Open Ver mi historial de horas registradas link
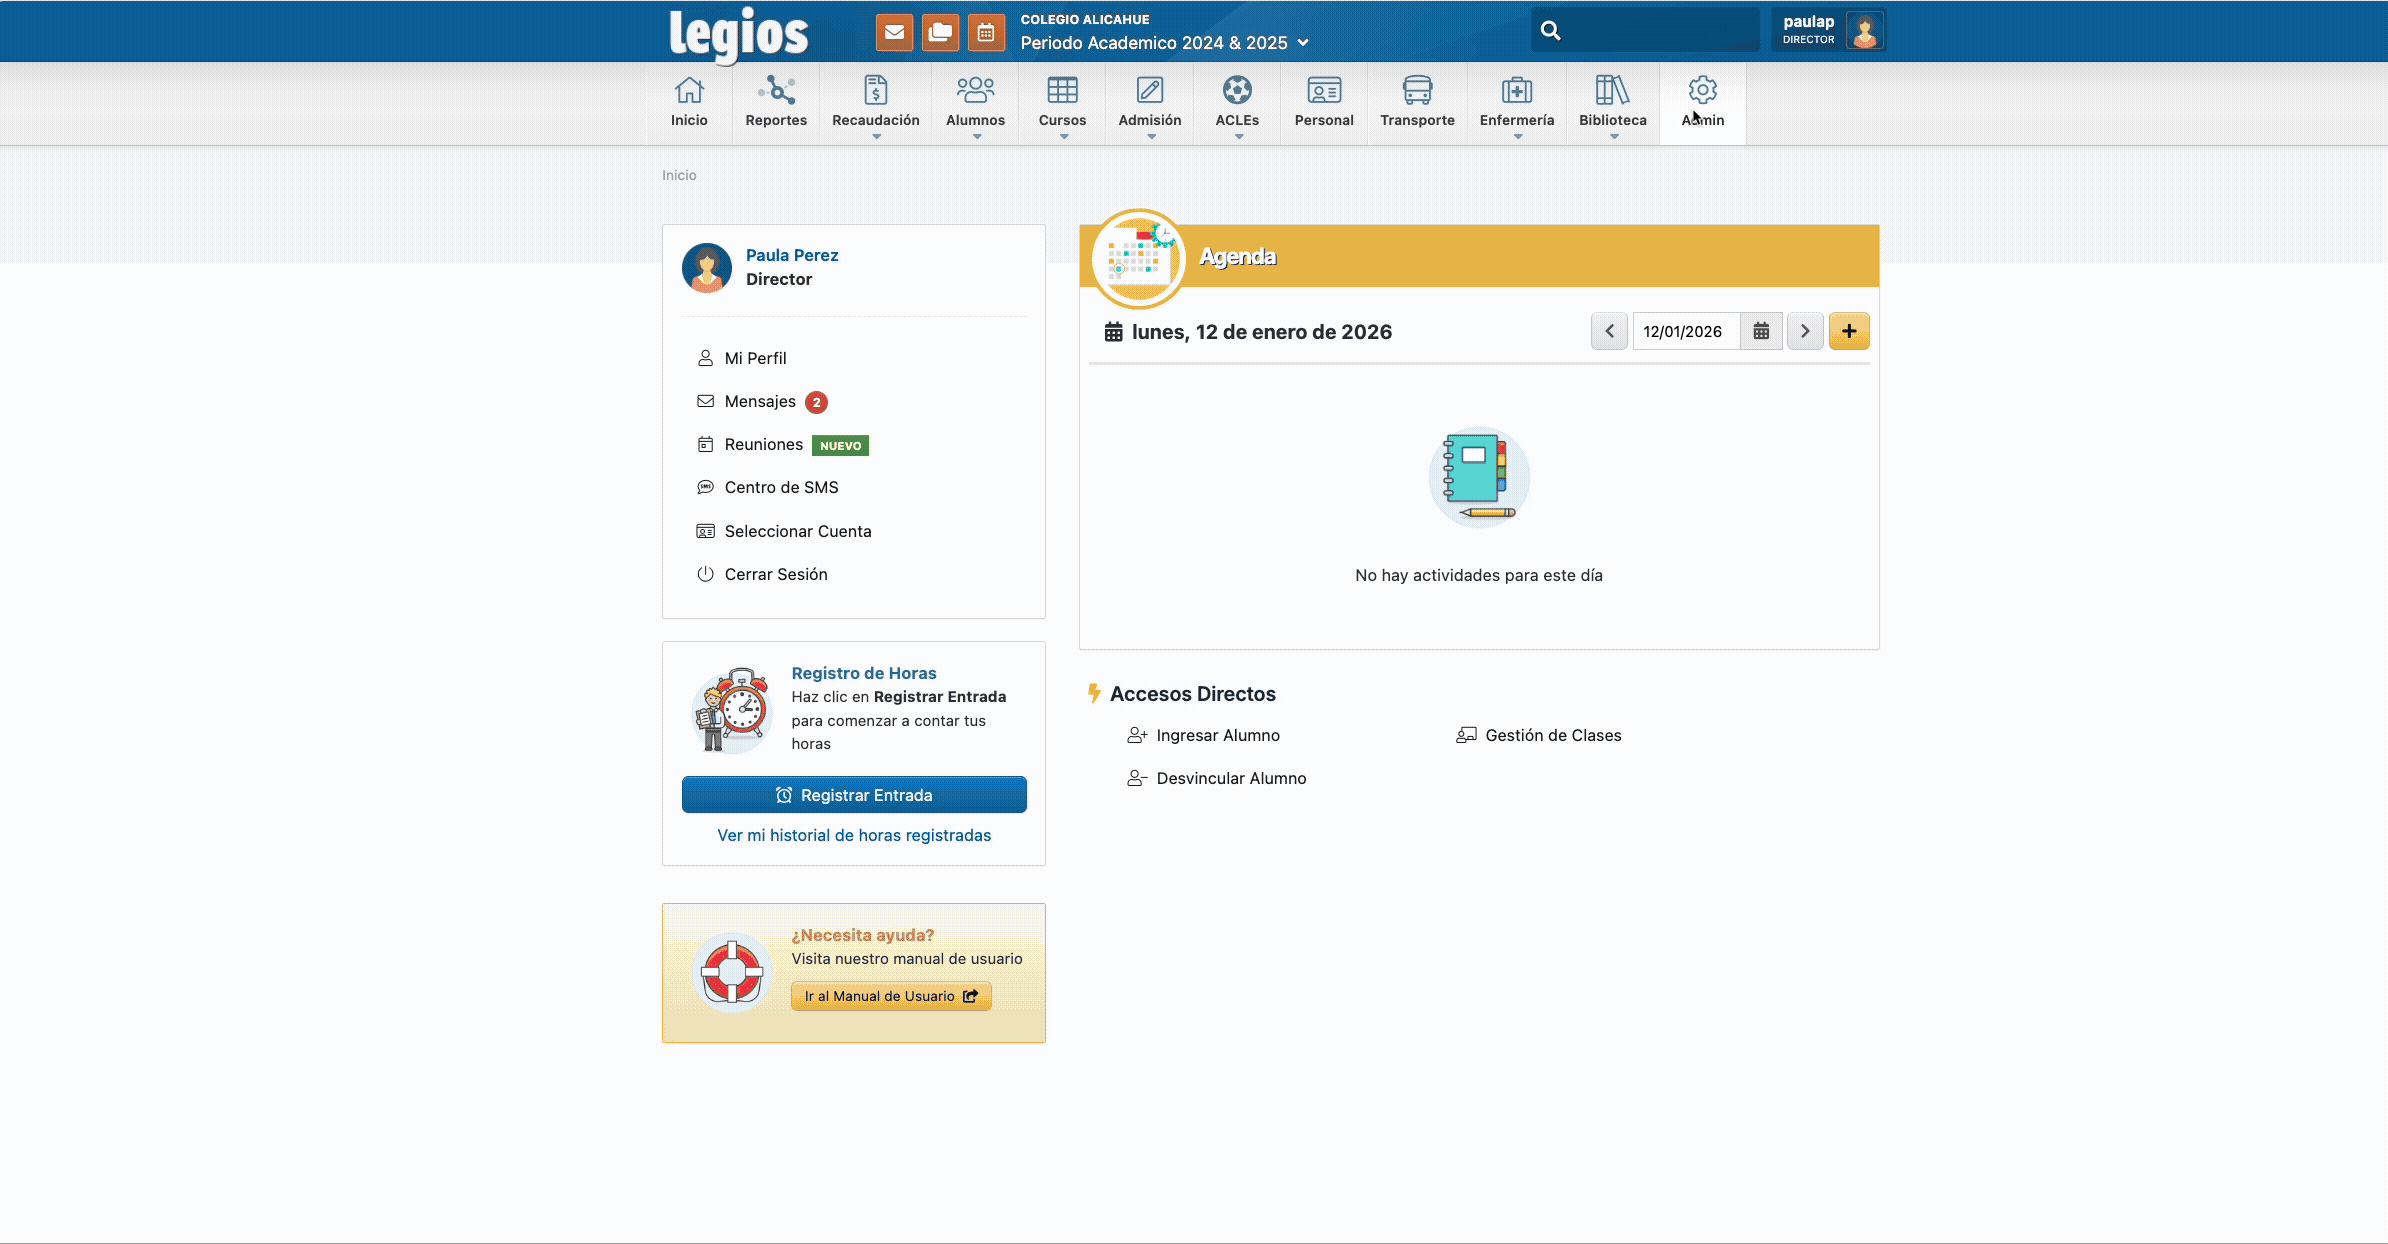This screenshot has height=1244, width=2388. point(854,835)
